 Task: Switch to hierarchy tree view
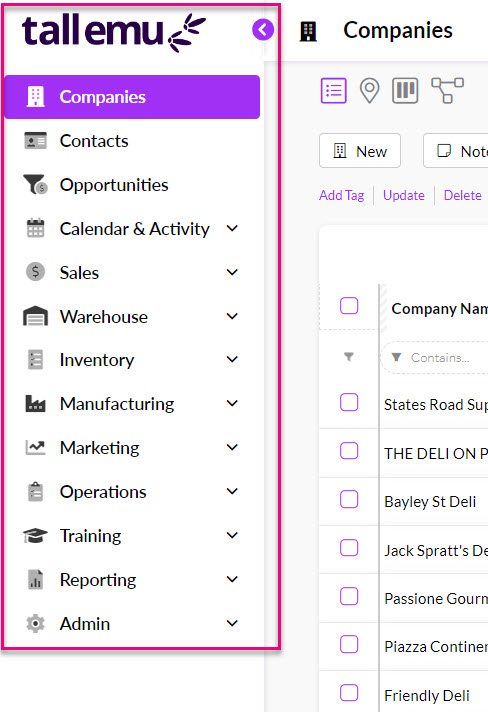448,90
